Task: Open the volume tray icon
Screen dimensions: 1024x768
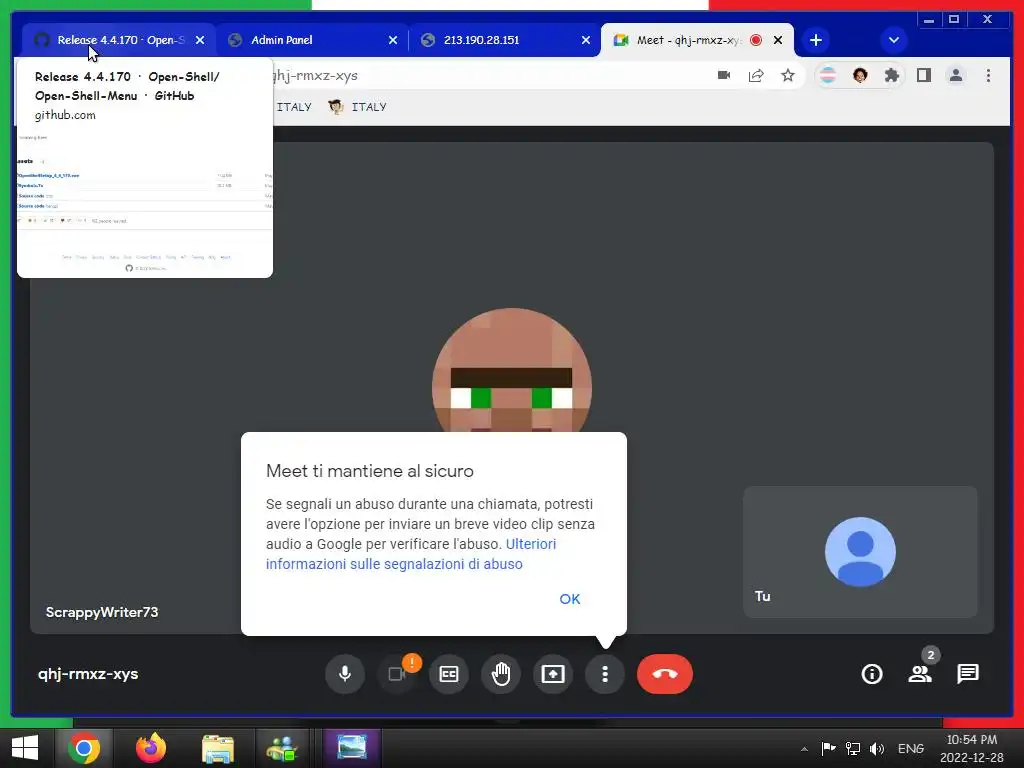Action: click(876, 748)
